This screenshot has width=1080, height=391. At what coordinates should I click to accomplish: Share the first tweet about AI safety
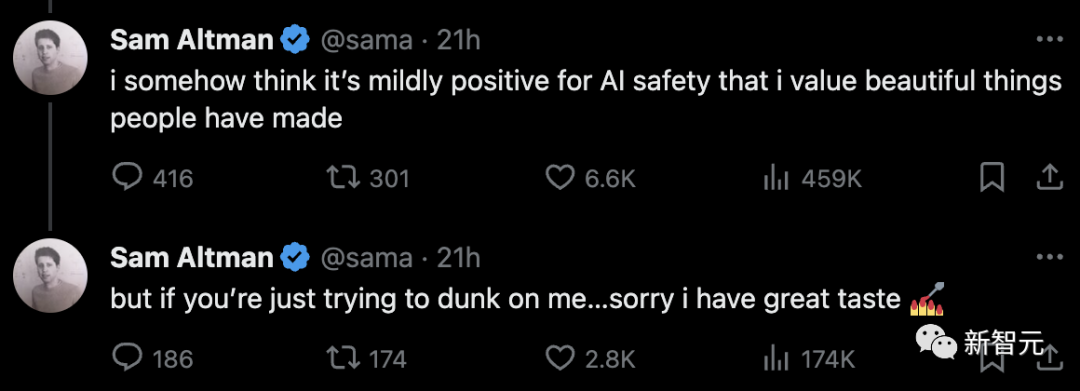pyautogui.click(x=1050, y=179)
